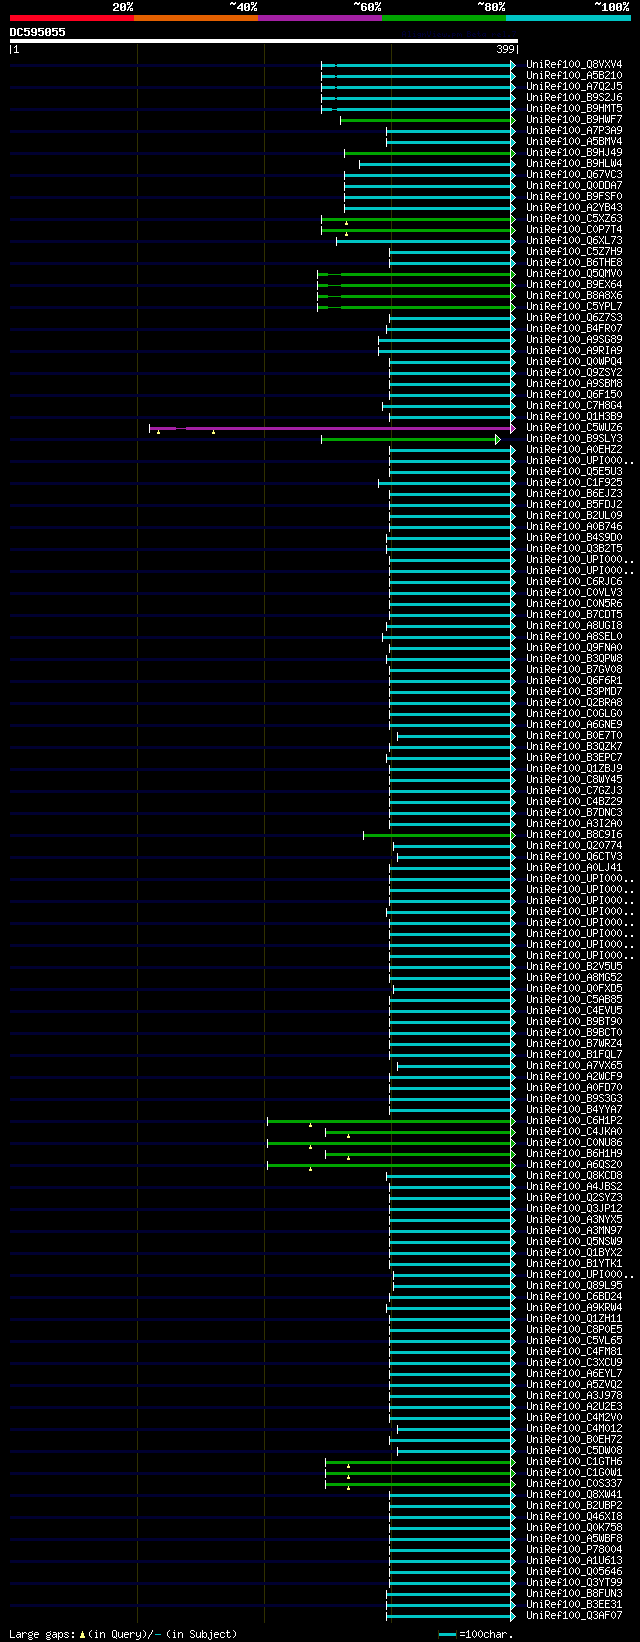Click the white query sequence ruler bar
640x1642 pixels.
tap(264, 41)
